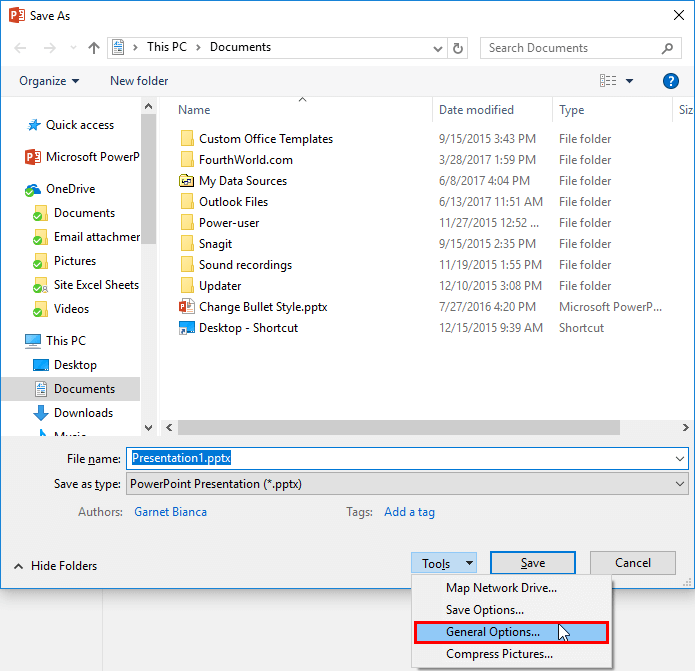Click the Help question mark icon
Viewport: 695px width, 671px height.
point(671,81)
